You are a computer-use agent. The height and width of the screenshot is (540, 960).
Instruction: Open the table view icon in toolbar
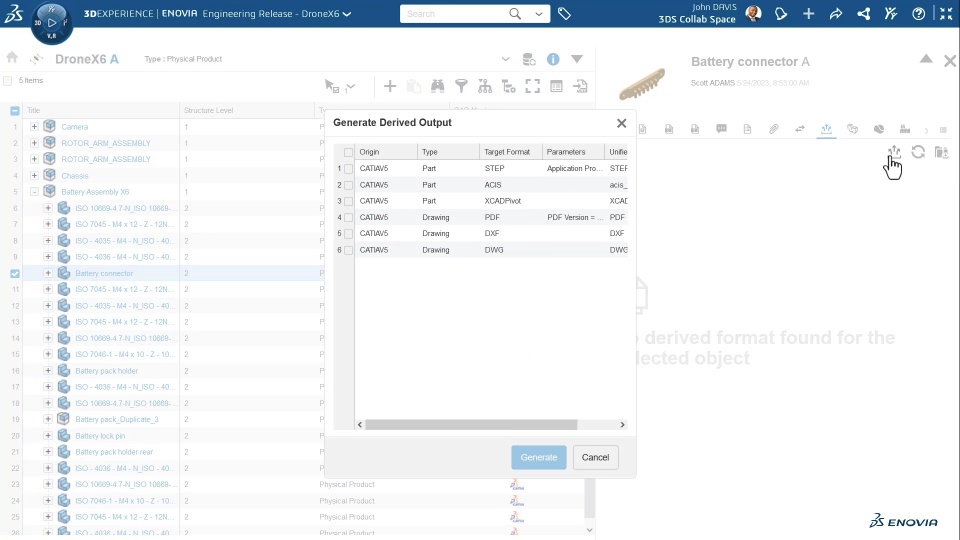[x=556, y=86]
